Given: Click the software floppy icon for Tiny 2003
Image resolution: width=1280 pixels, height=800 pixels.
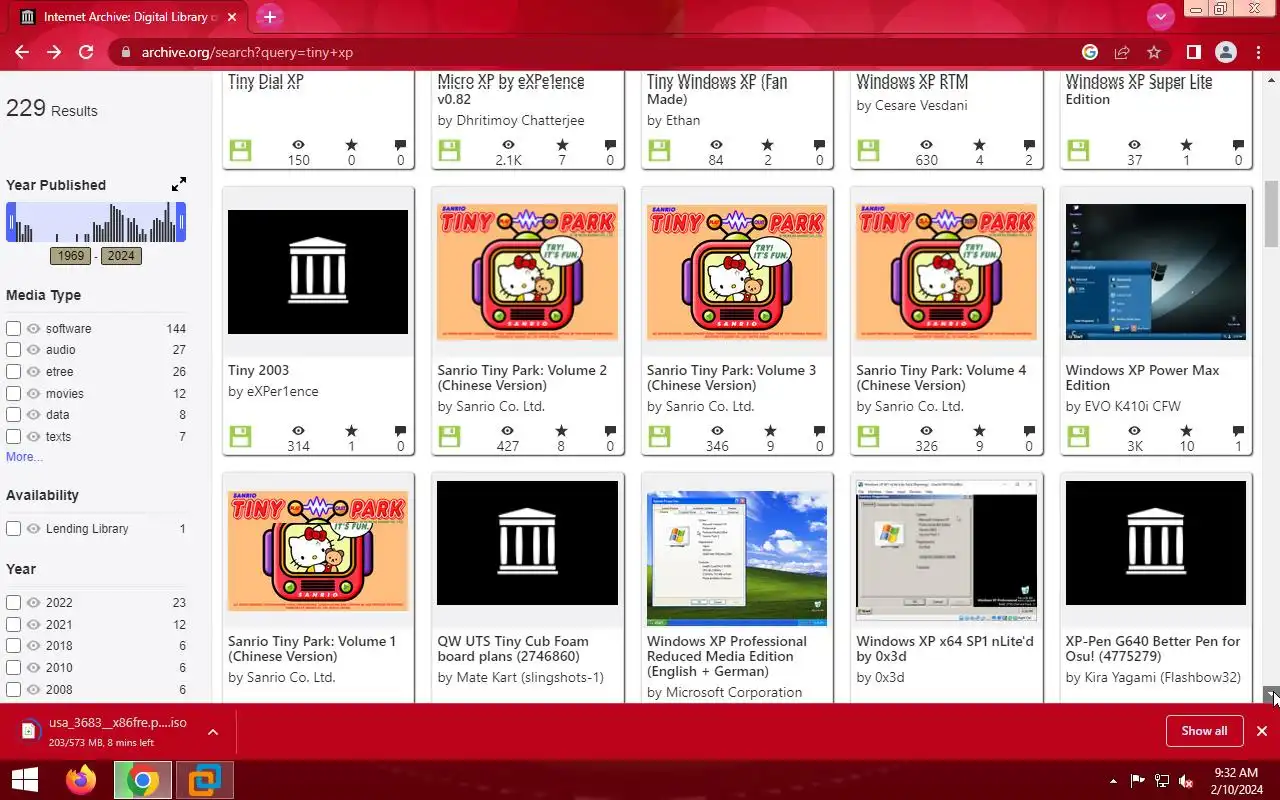Looking at the screenshot, I should point(240,436).
